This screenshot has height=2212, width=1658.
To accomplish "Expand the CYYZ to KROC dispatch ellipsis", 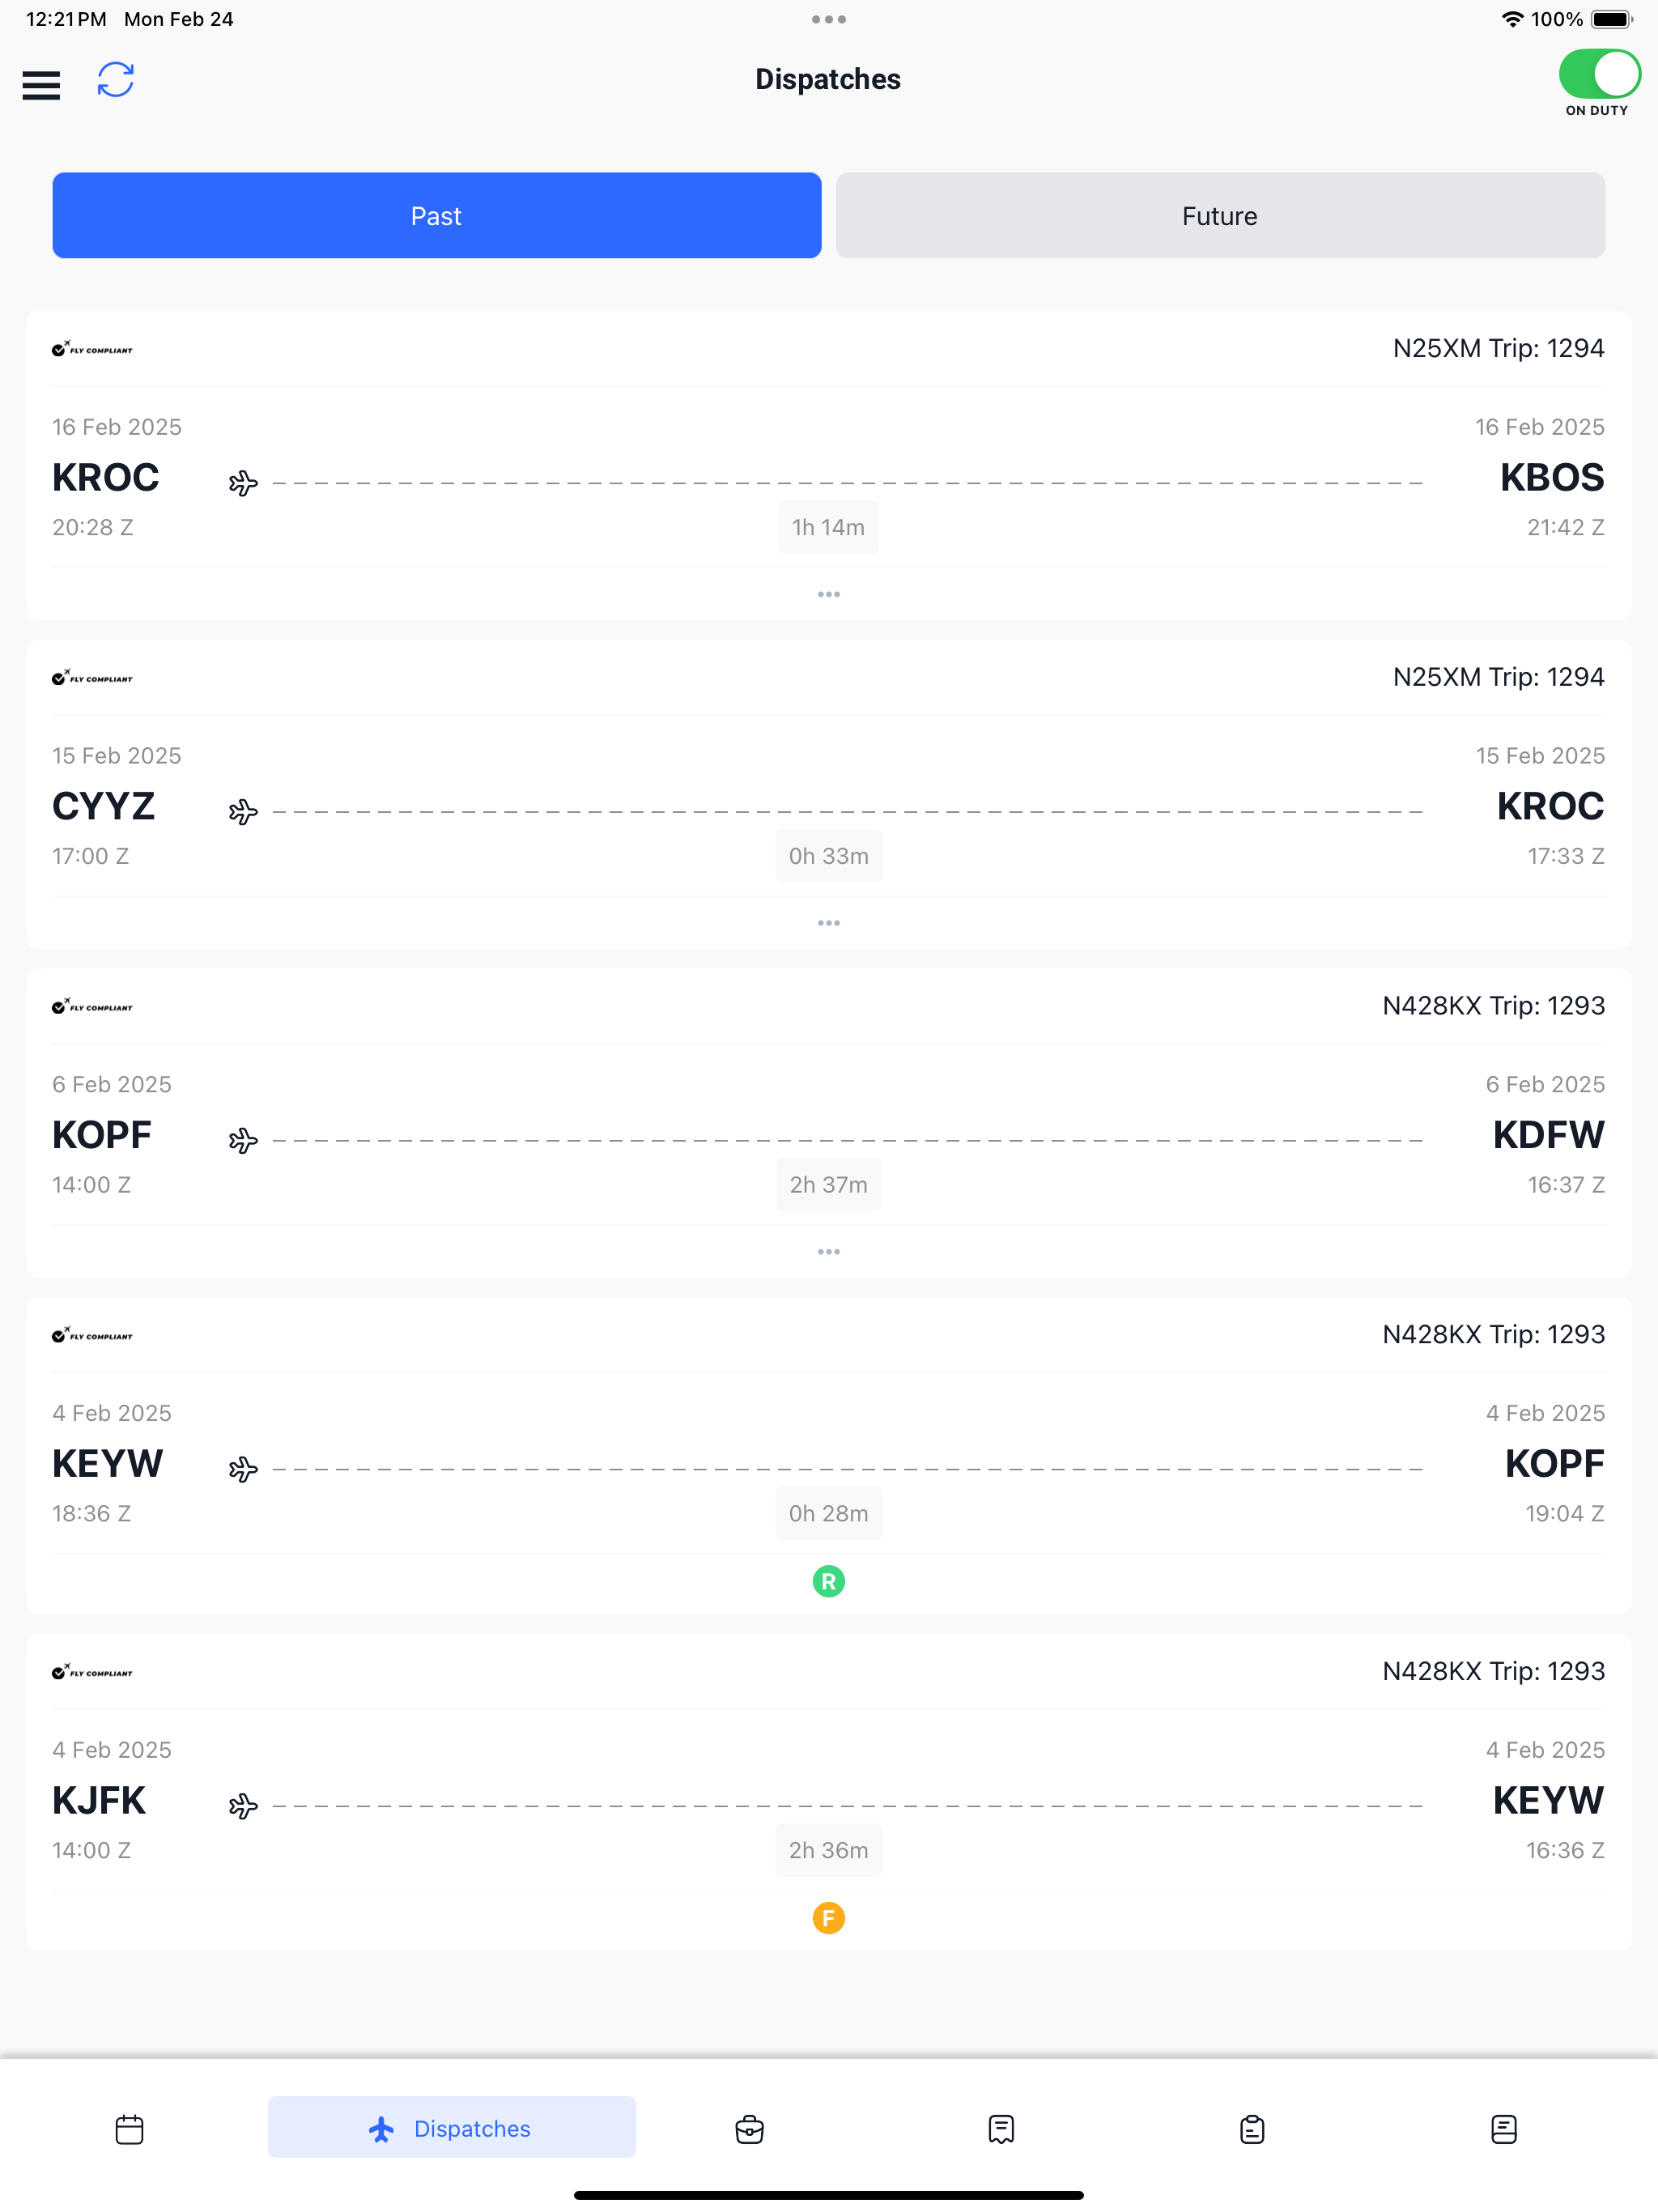I will tap(829, 923).
